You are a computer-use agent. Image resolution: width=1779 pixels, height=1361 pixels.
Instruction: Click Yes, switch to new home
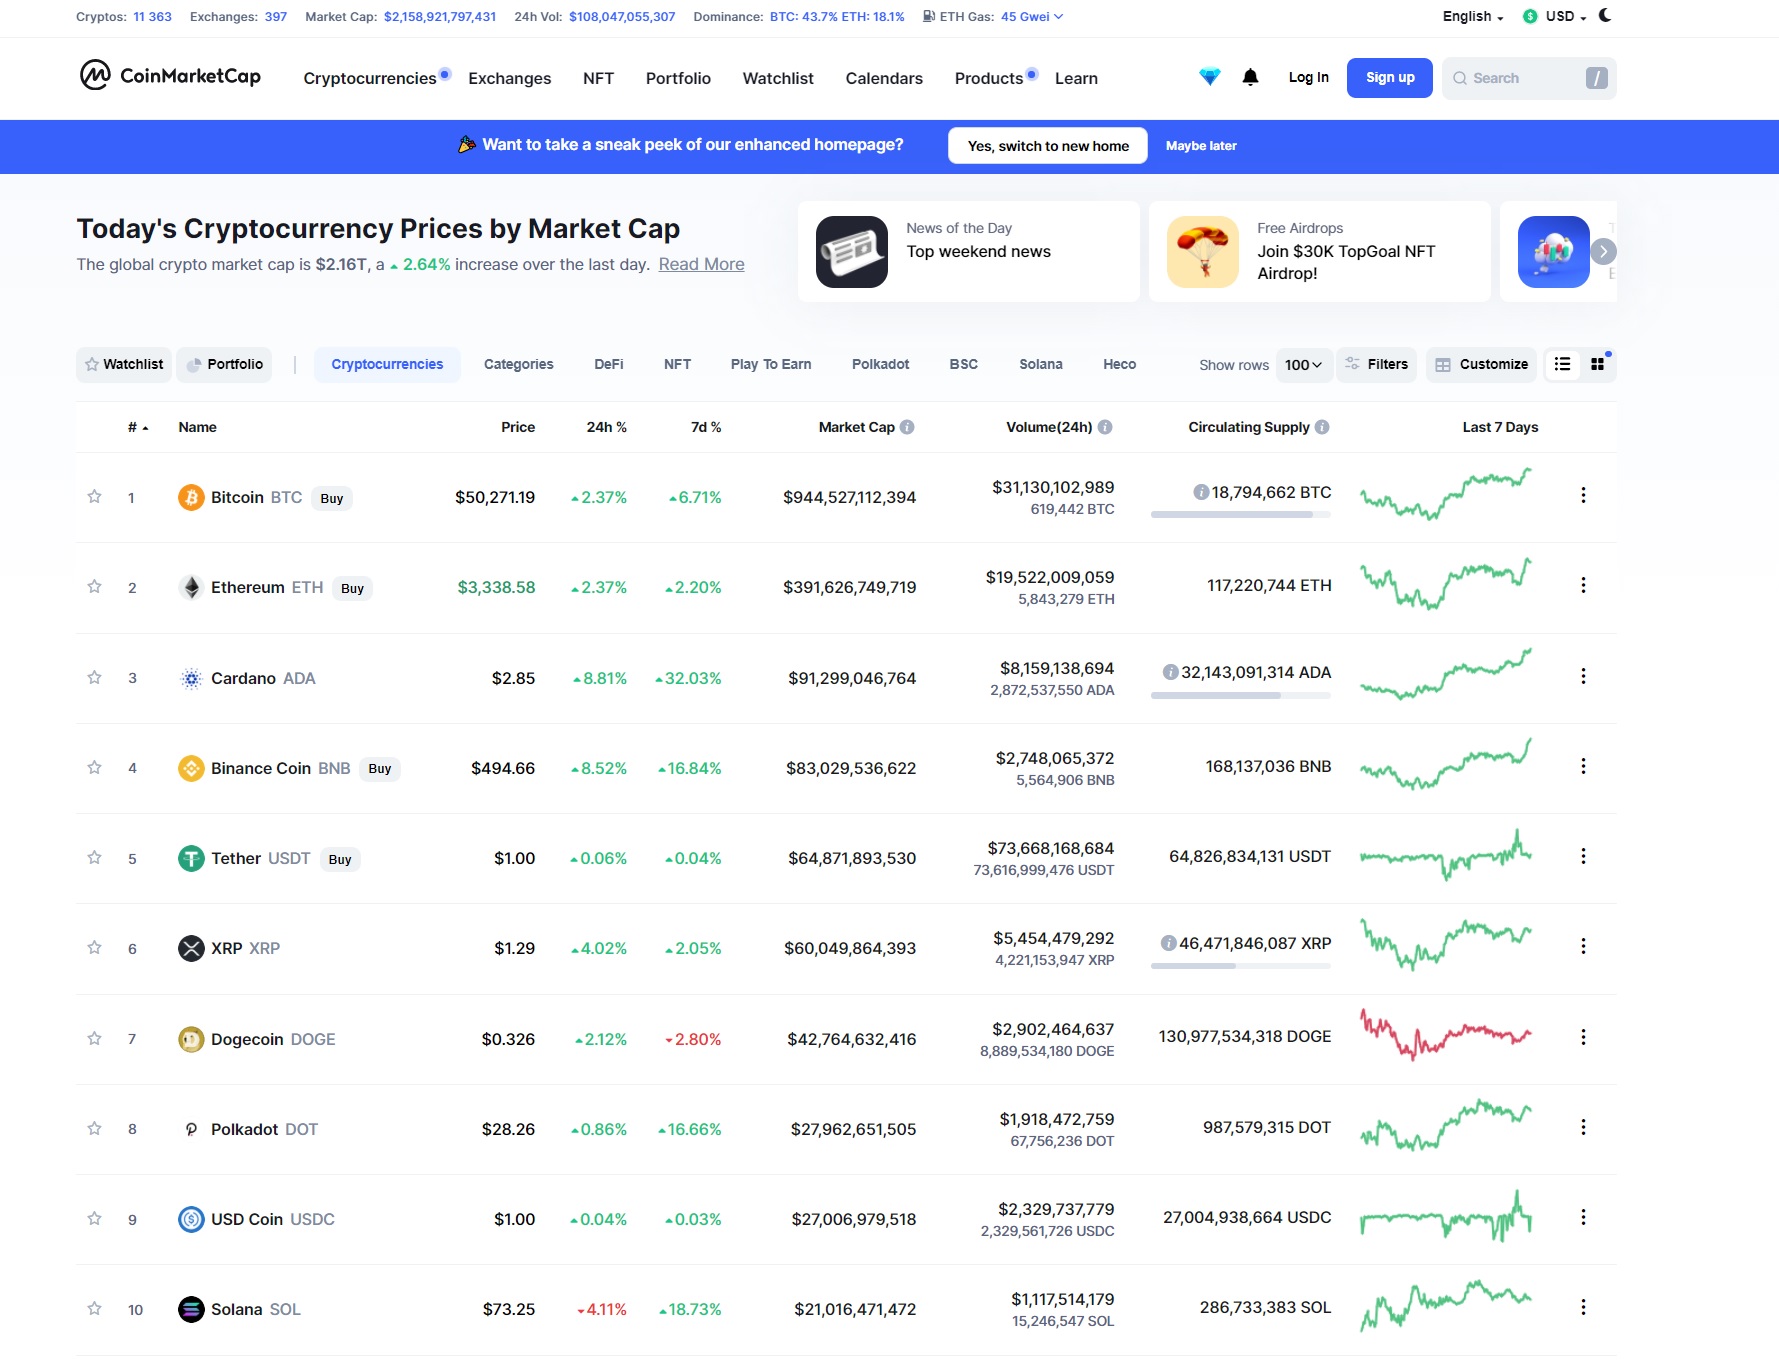tap(1048, 146)
